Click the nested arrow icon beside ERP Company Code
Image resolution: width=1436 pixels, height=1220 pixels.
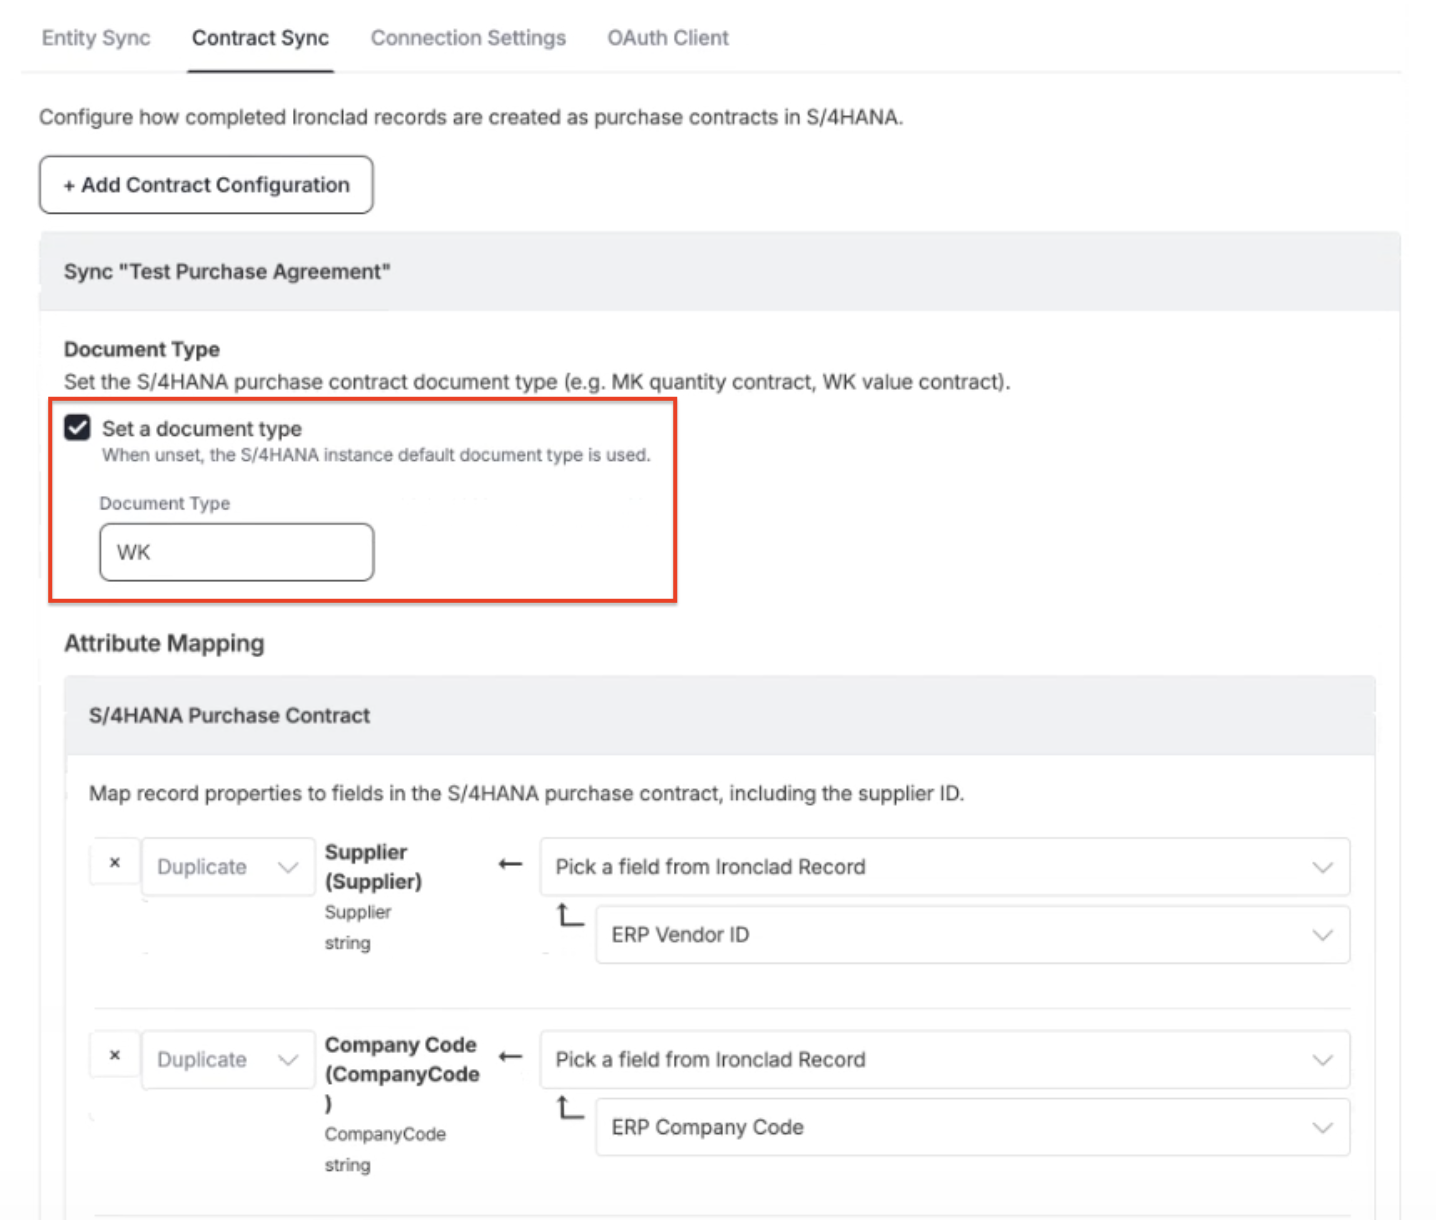click(x=570, y=1108)
